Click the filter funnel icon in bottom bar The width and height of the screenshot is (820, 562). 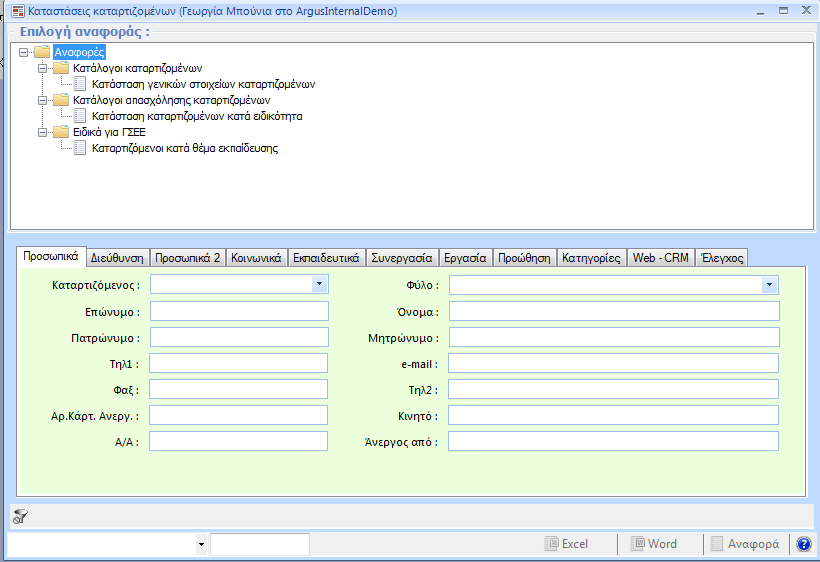pos(21,516)
